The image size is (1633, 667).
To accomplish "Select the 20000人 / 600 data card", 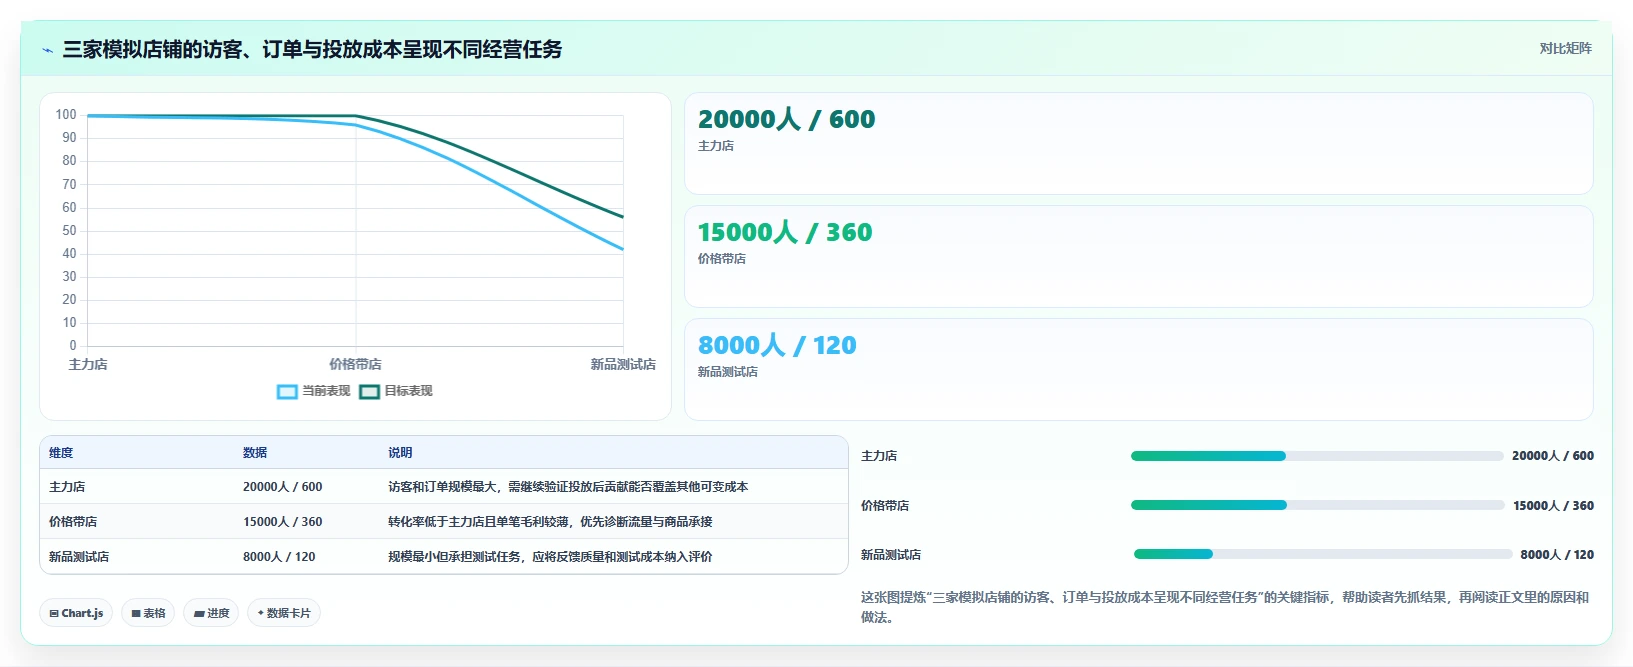I will coord(1139,144).
